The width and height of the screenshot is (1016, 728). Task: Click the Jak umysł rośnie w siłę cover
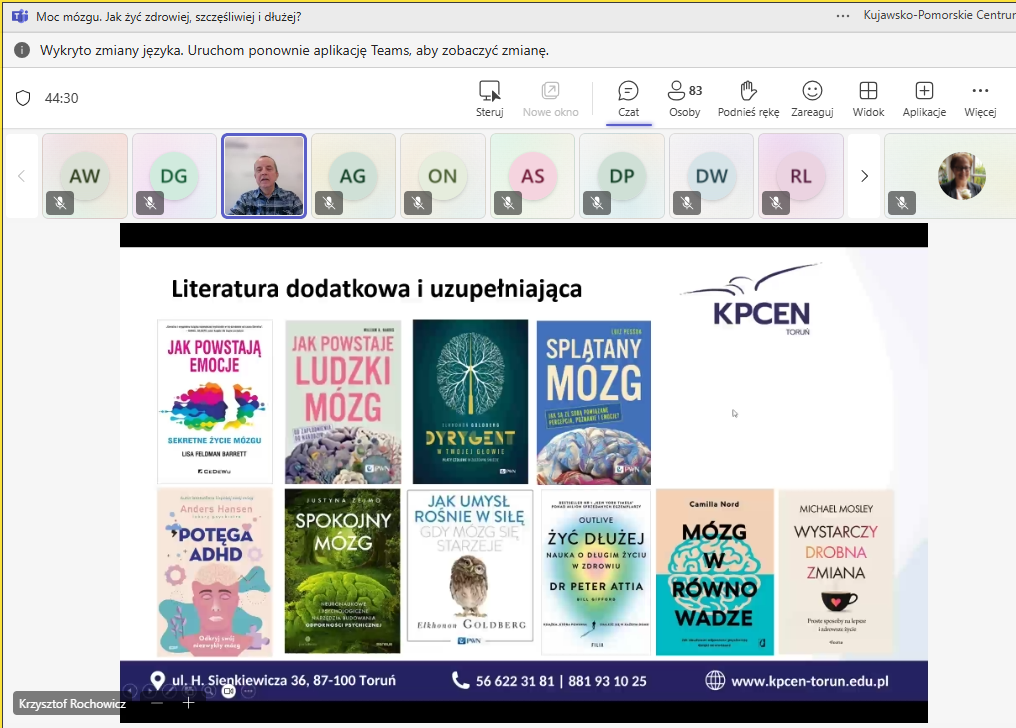point(470,567)
